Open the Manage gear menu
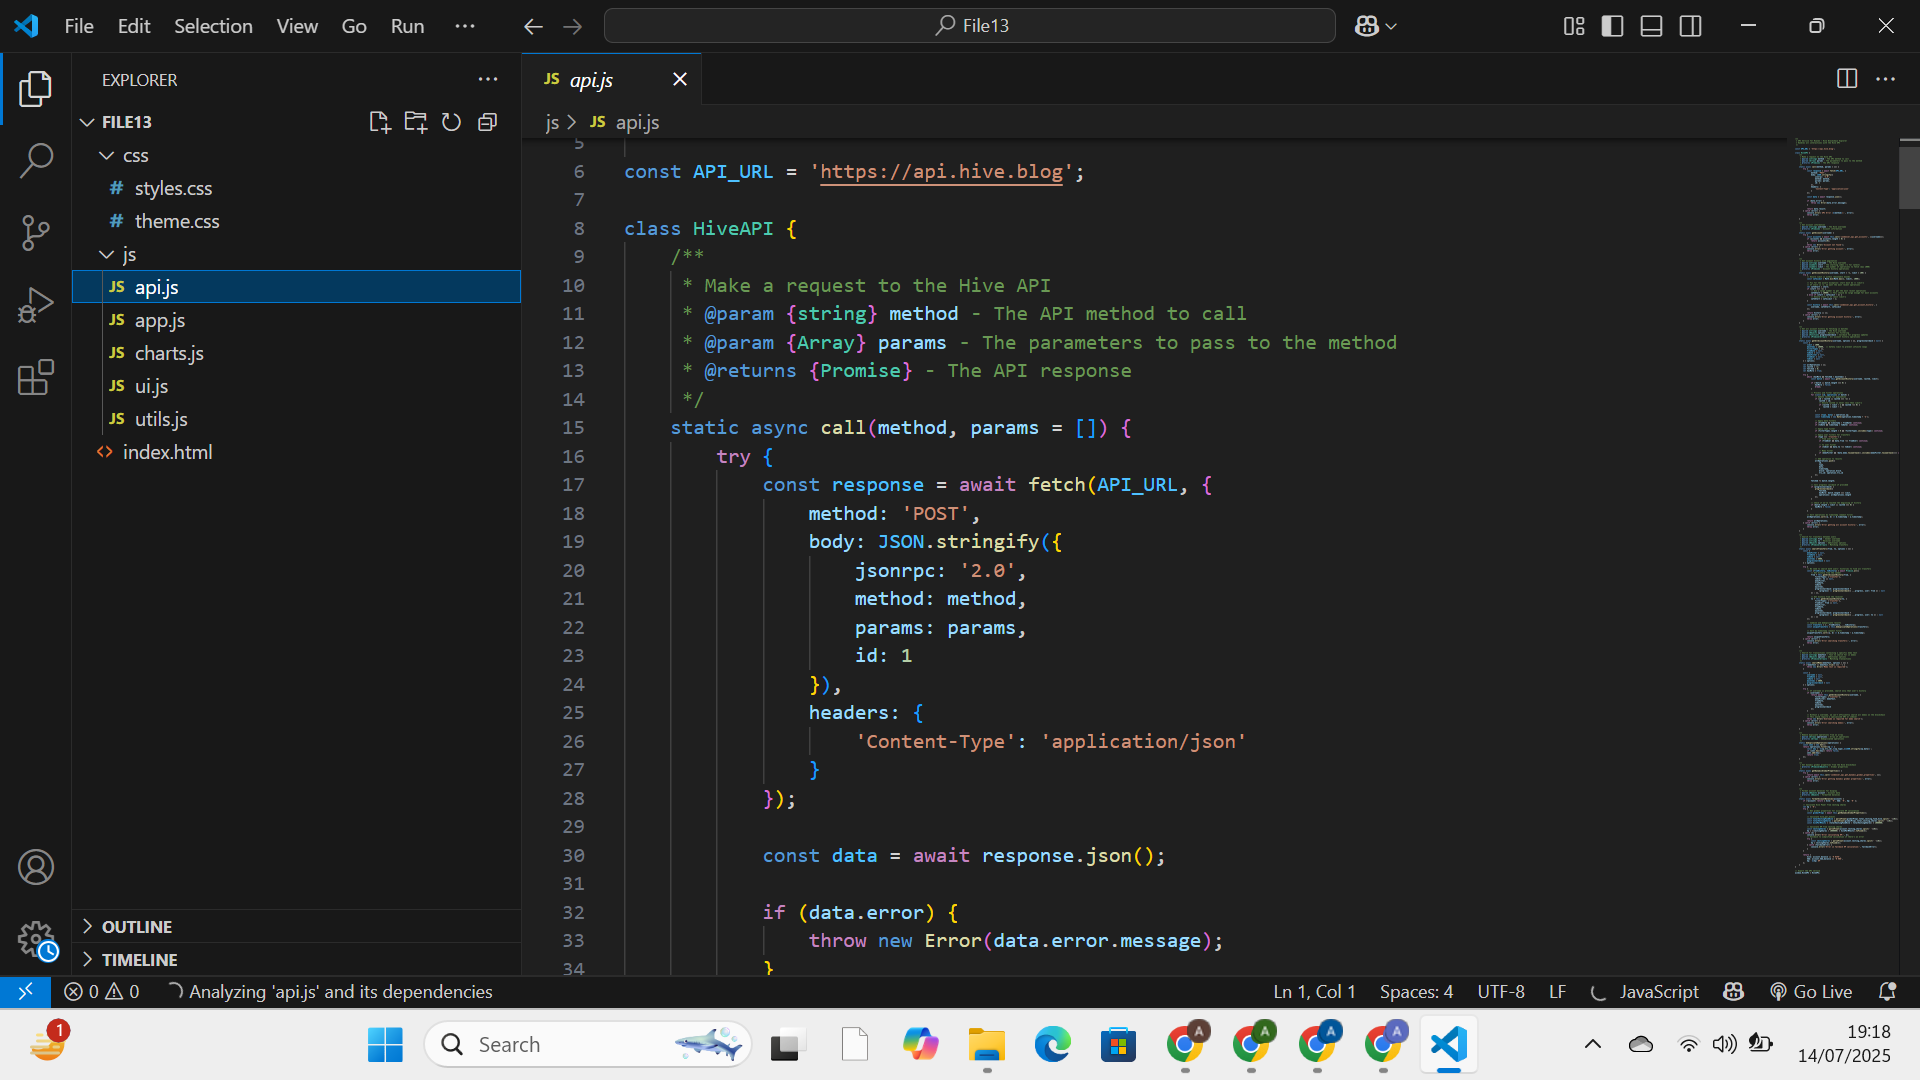Image resolution: width=1920 pixels, height=1080 pixels. point(35,939)
